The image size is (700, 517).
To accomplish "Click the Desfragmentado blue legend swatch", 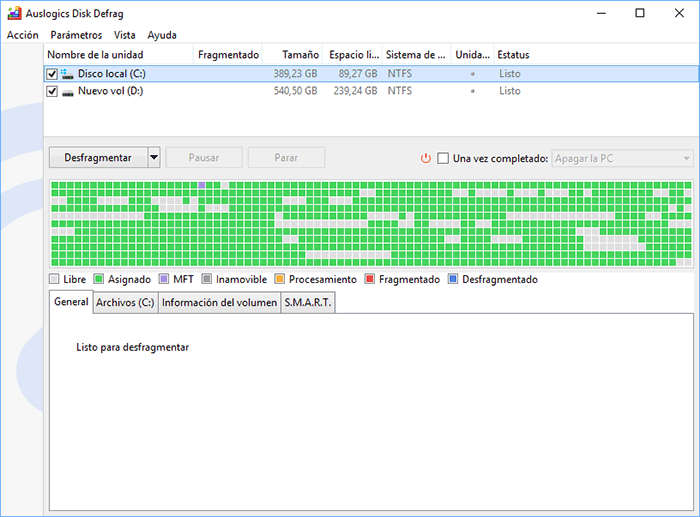I will pos(453,279).
